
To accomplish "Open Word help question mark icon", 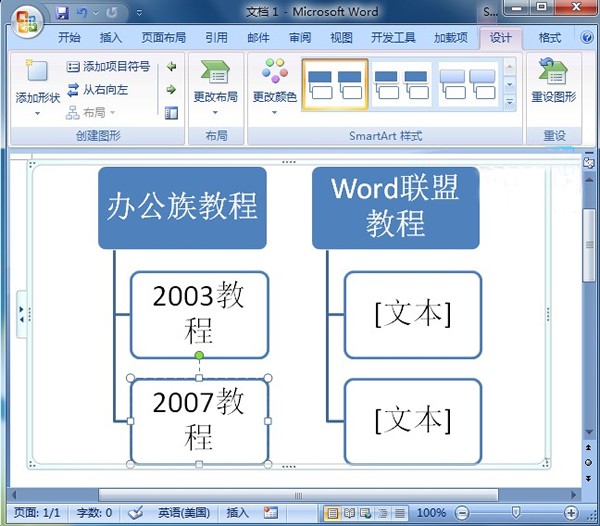I will [587, 37].
